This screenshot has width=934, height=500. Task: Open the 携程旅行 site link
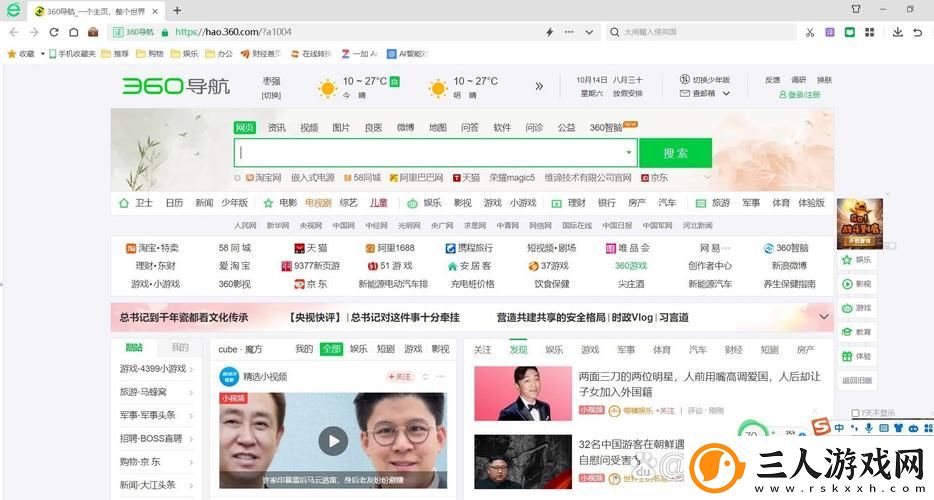tap(469, 248)
